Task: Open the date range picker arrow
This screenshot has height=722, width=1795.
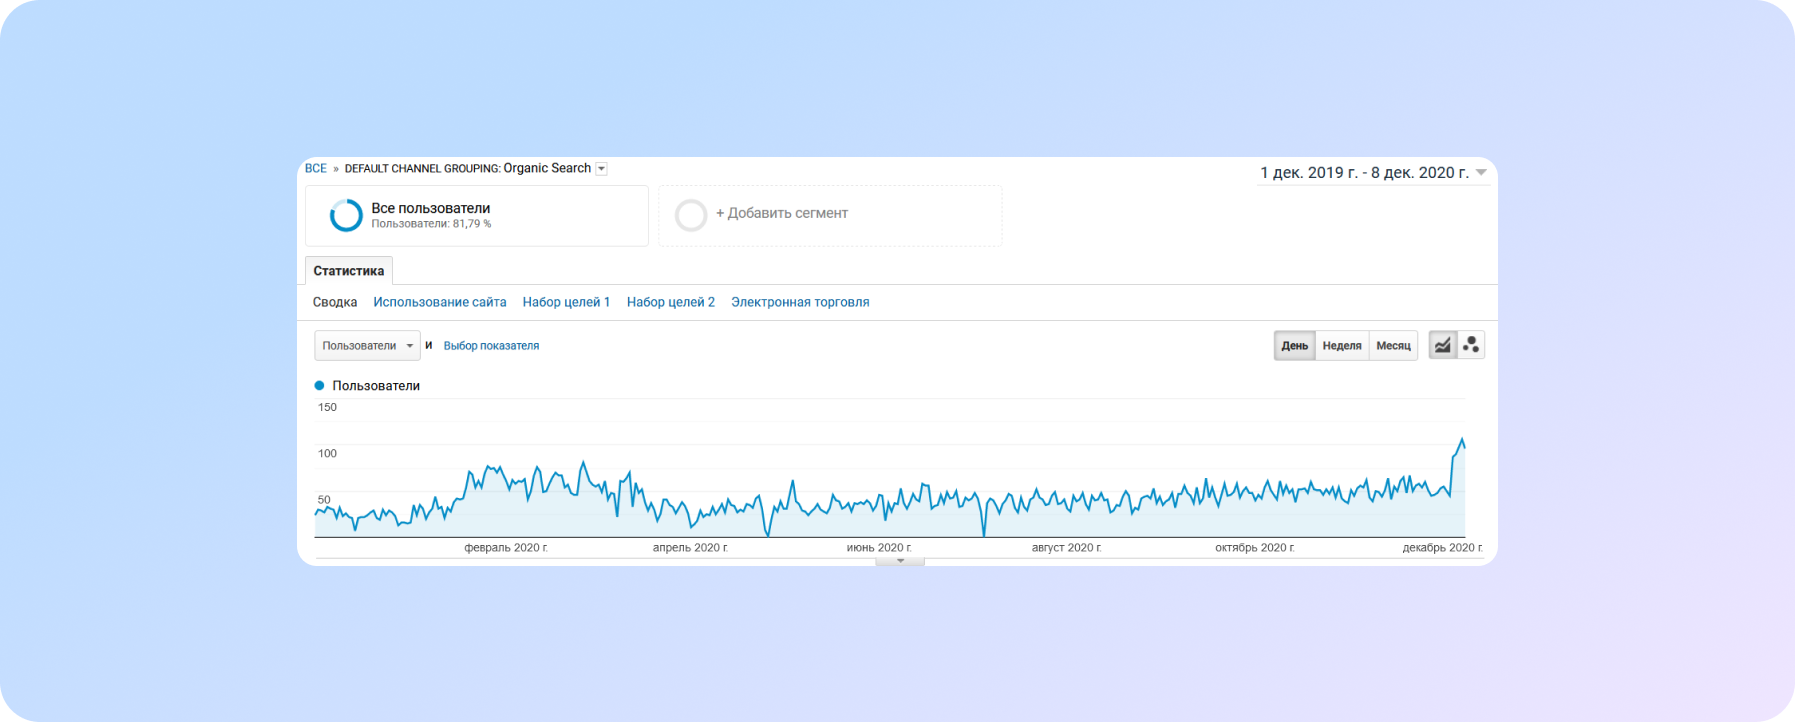Action: coord(1481,173)
